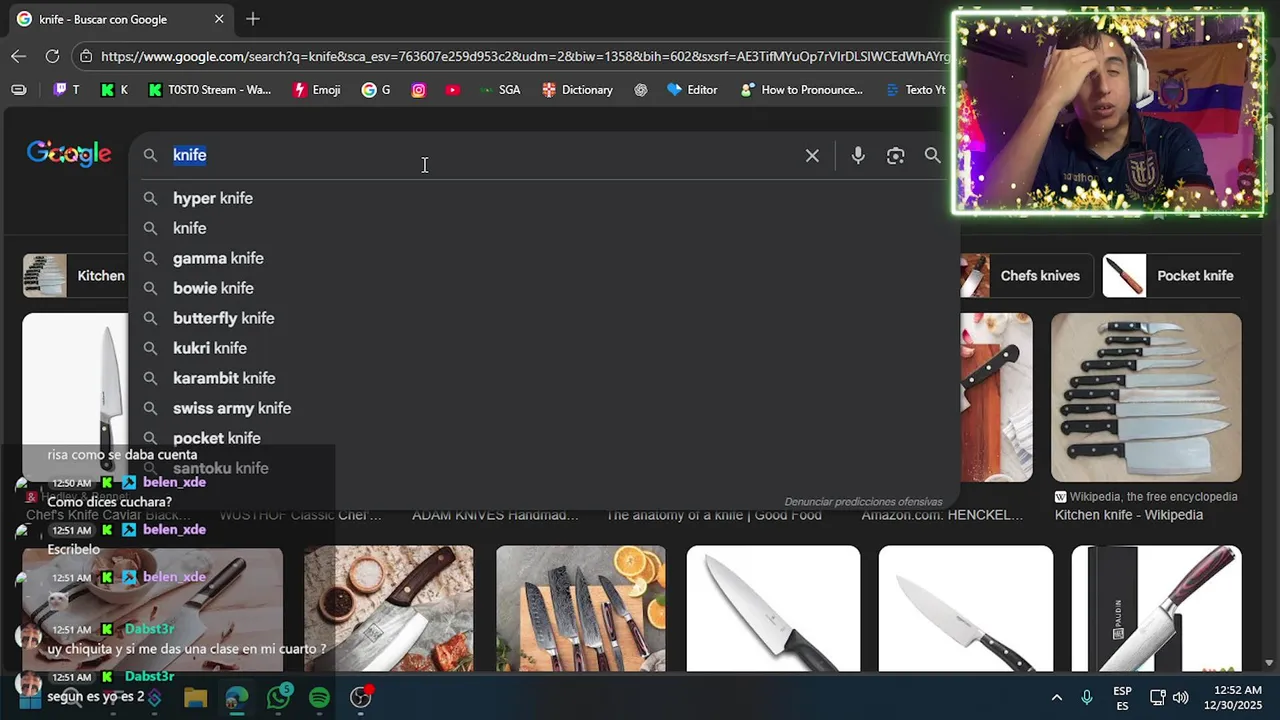
Task: Open the Instagram bookmark
Action: click(419, 90)
